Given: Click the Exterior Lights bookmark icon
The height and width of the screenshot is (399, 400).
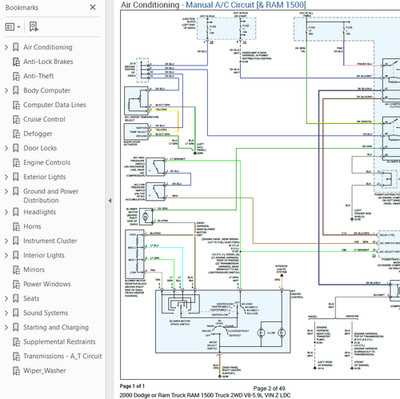Looking at the screenshot, I should (16, 177).
